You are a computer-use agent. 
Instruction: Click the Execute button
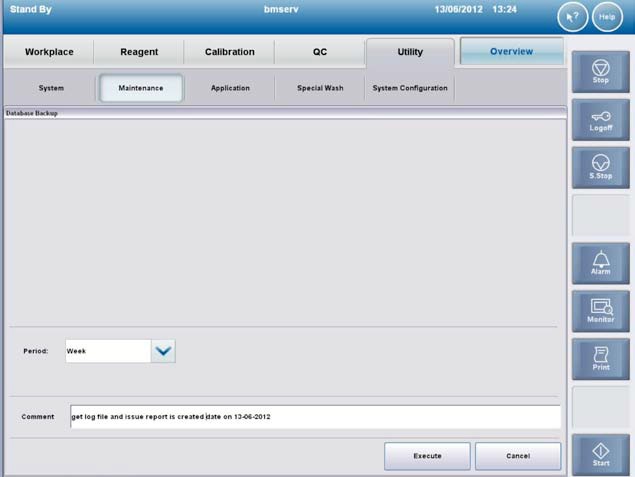pos(427,456)
